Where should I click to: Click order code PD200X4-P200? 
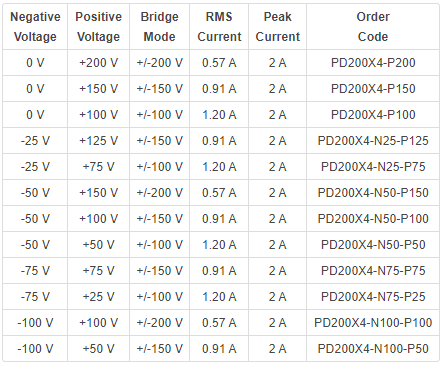tap(373, 63)
